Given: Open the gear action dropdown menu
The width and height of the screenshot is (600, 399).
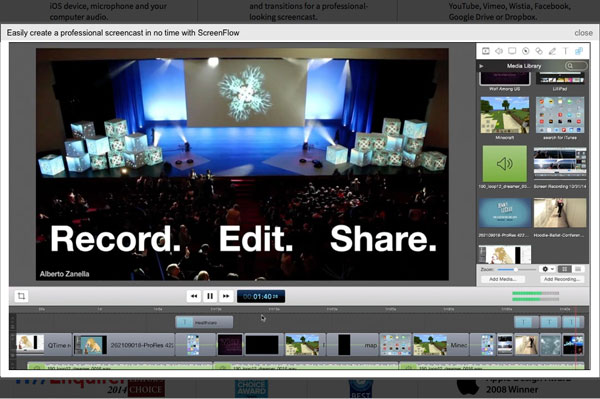Looking at the screenshot, I should click(x=547, y=269).
